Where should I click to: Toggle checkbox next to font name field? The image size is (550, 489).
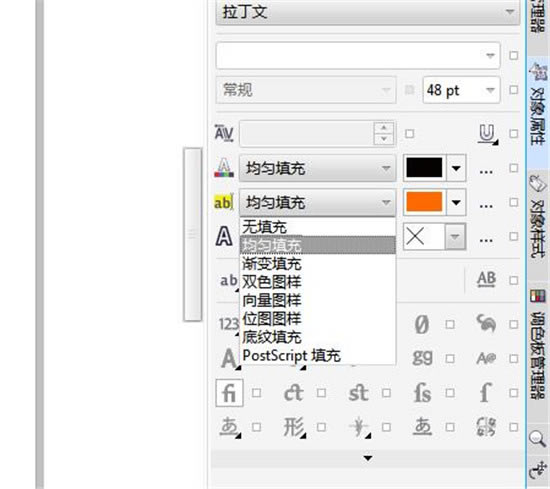pos(514,55)
